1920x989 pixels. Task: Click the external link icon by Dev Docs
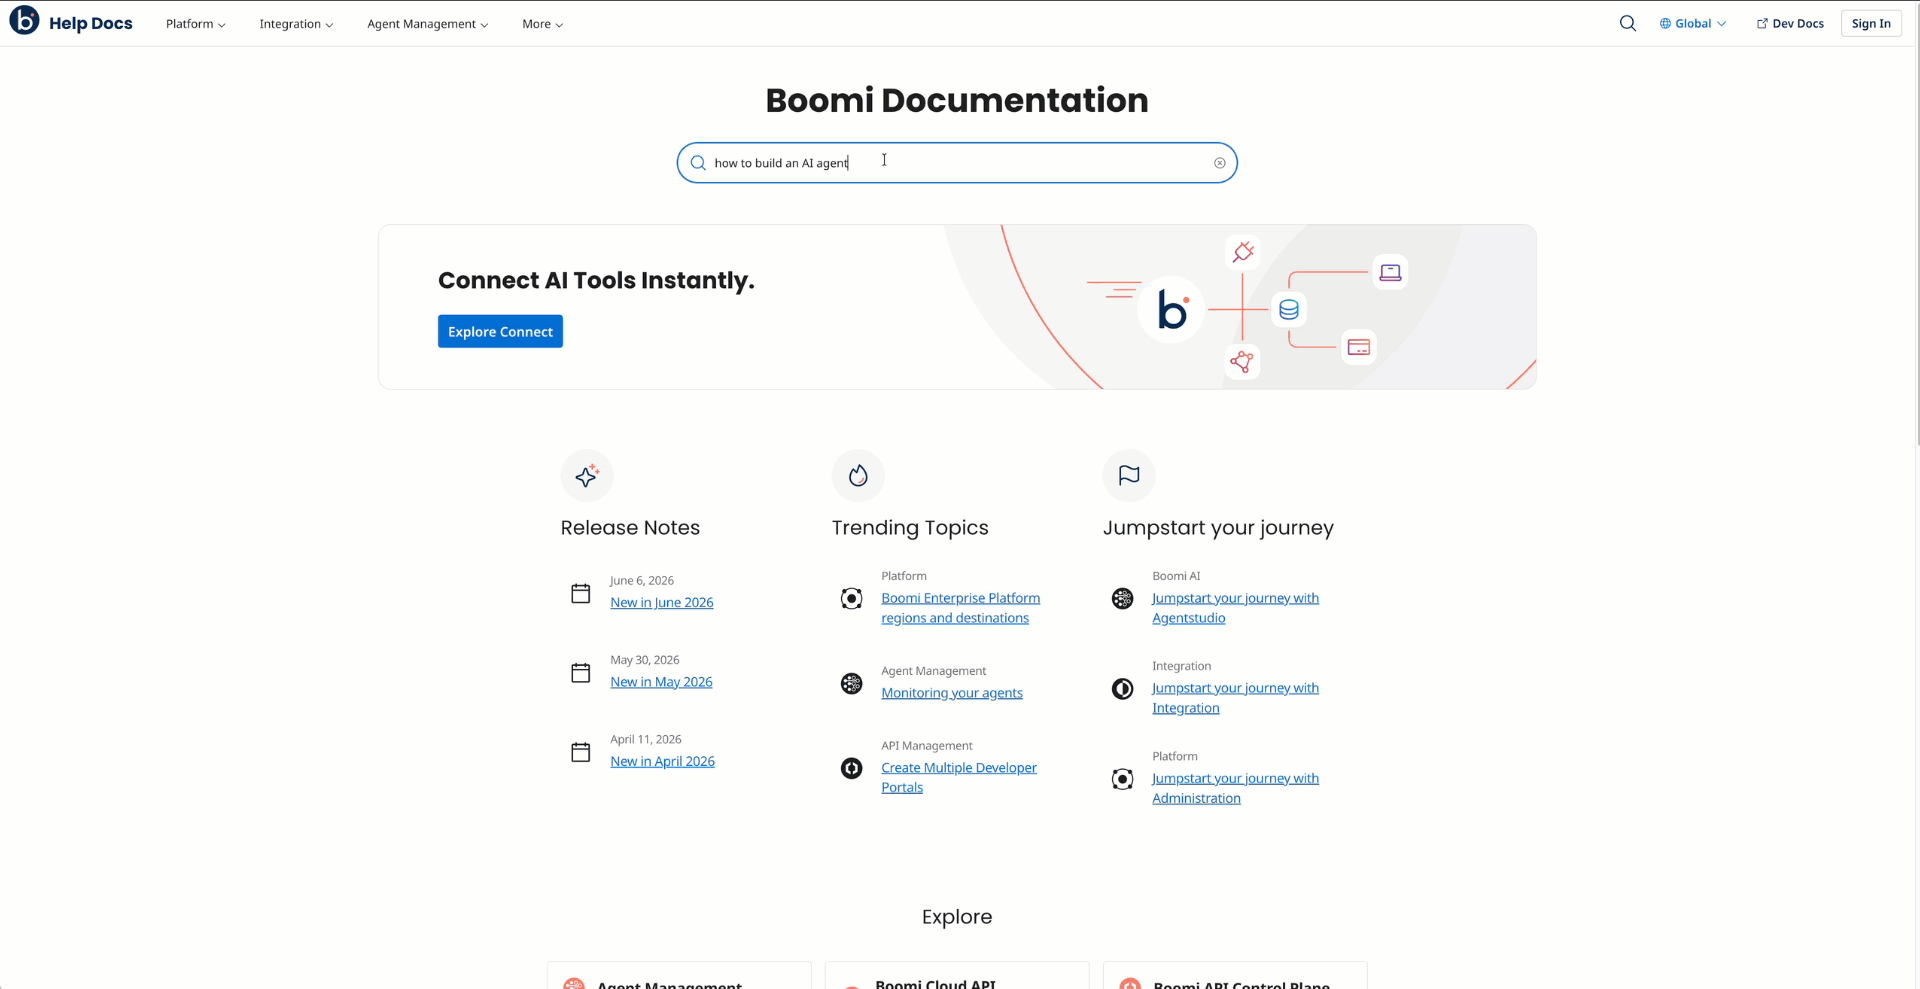1762,24
